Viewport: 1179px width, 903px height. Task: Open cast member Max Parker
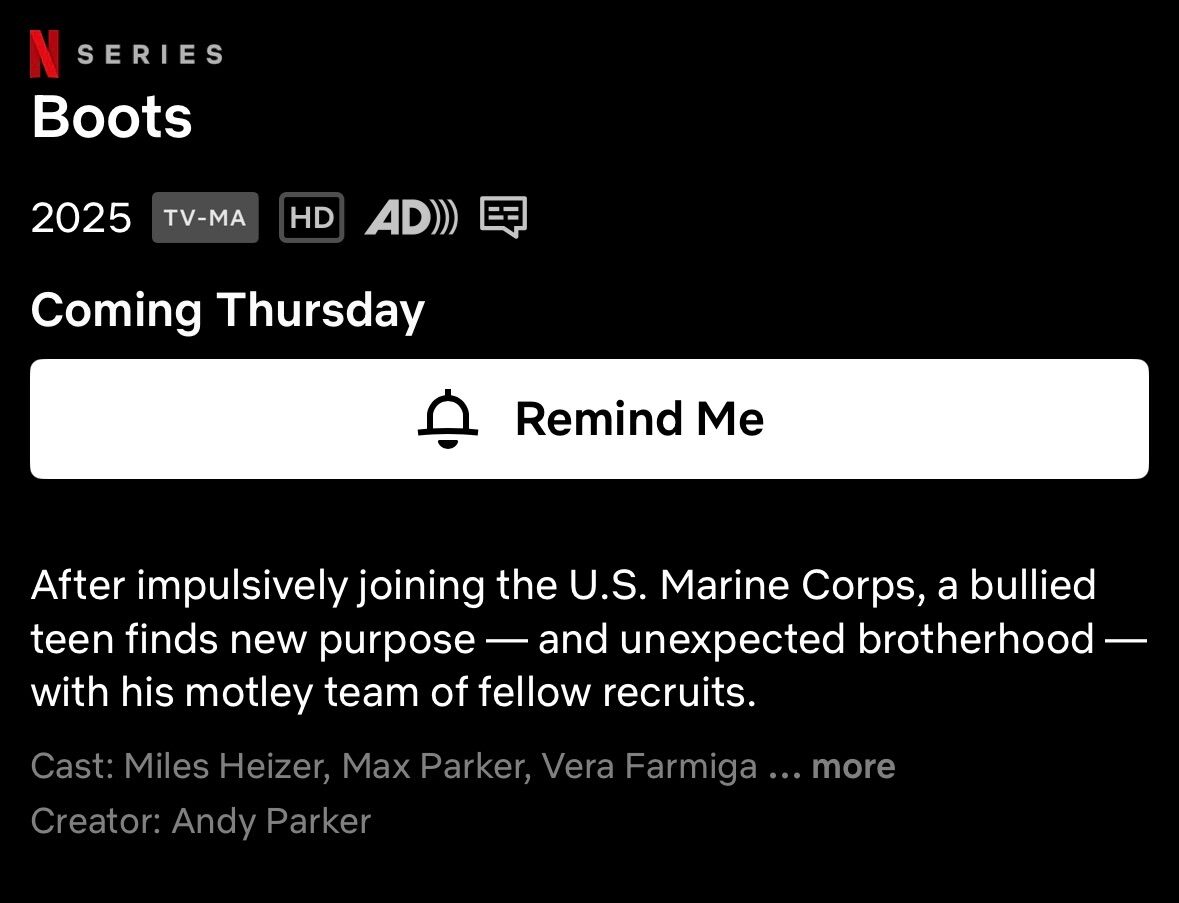point(434,767)
